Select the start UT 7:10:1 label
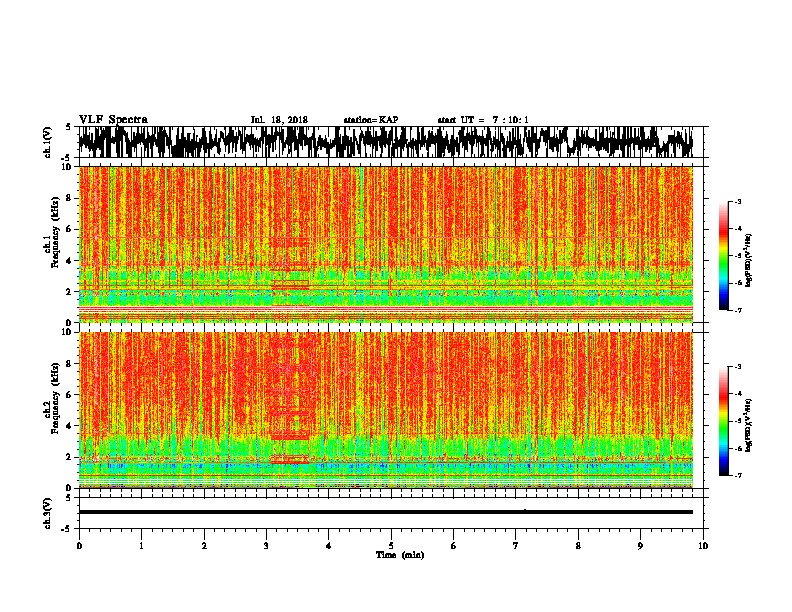792x612 pixels. click(483, 120)
